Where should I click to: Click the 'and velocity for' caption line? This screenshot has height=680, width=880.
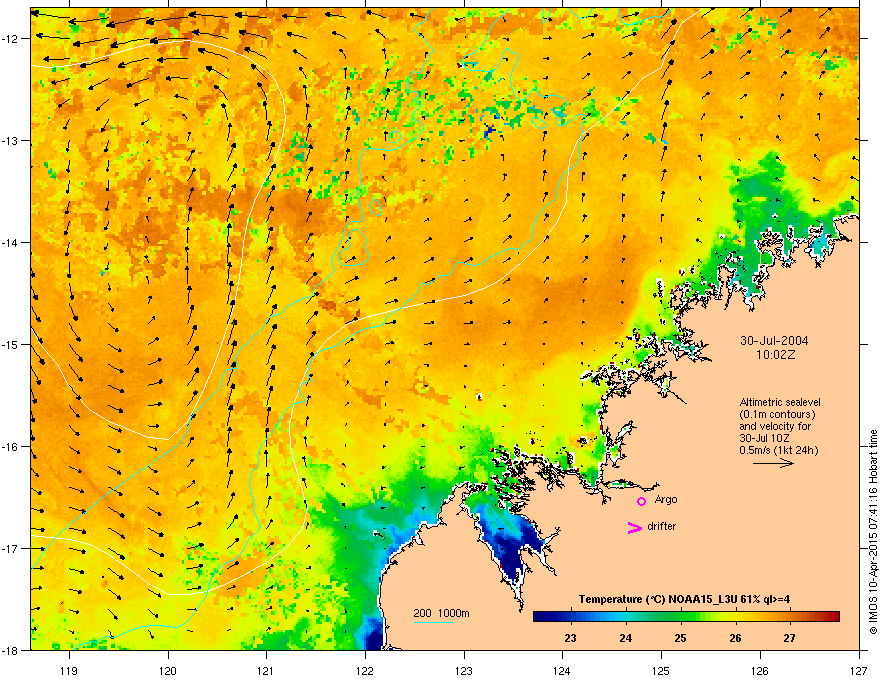click(x=775, y=426)
